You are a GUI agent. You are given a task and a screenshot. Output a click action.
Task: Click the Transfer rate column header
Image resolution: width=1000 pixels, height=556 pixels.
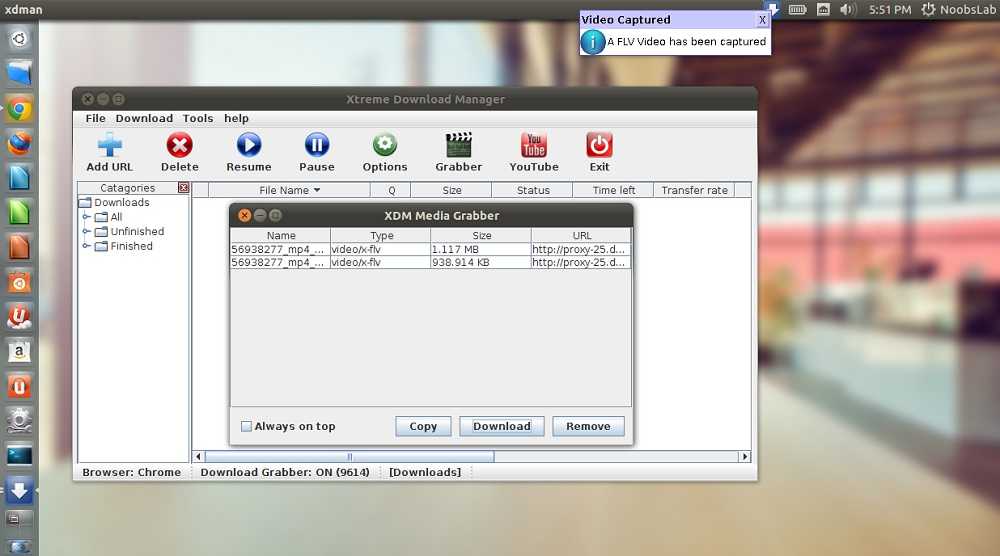pos(694,190)
